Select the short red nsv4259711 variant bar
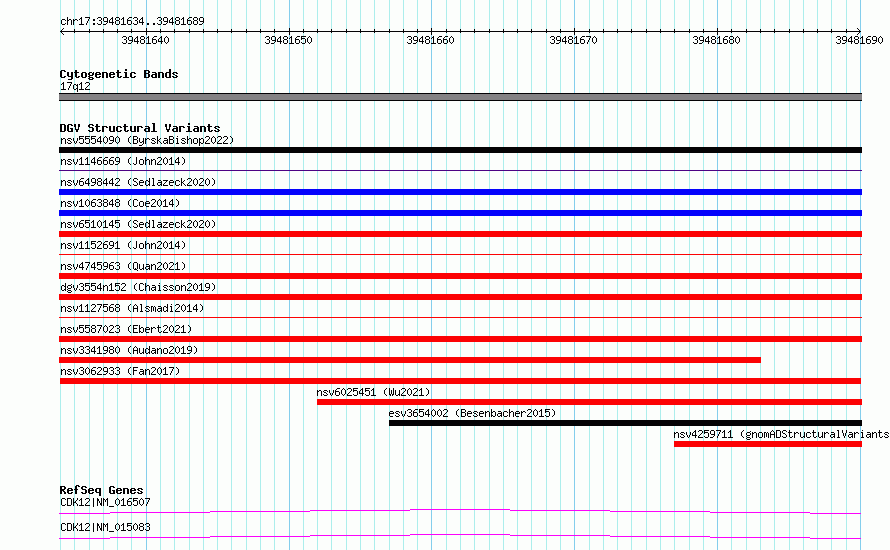890x550 pixels. click(x=768, y=444)
